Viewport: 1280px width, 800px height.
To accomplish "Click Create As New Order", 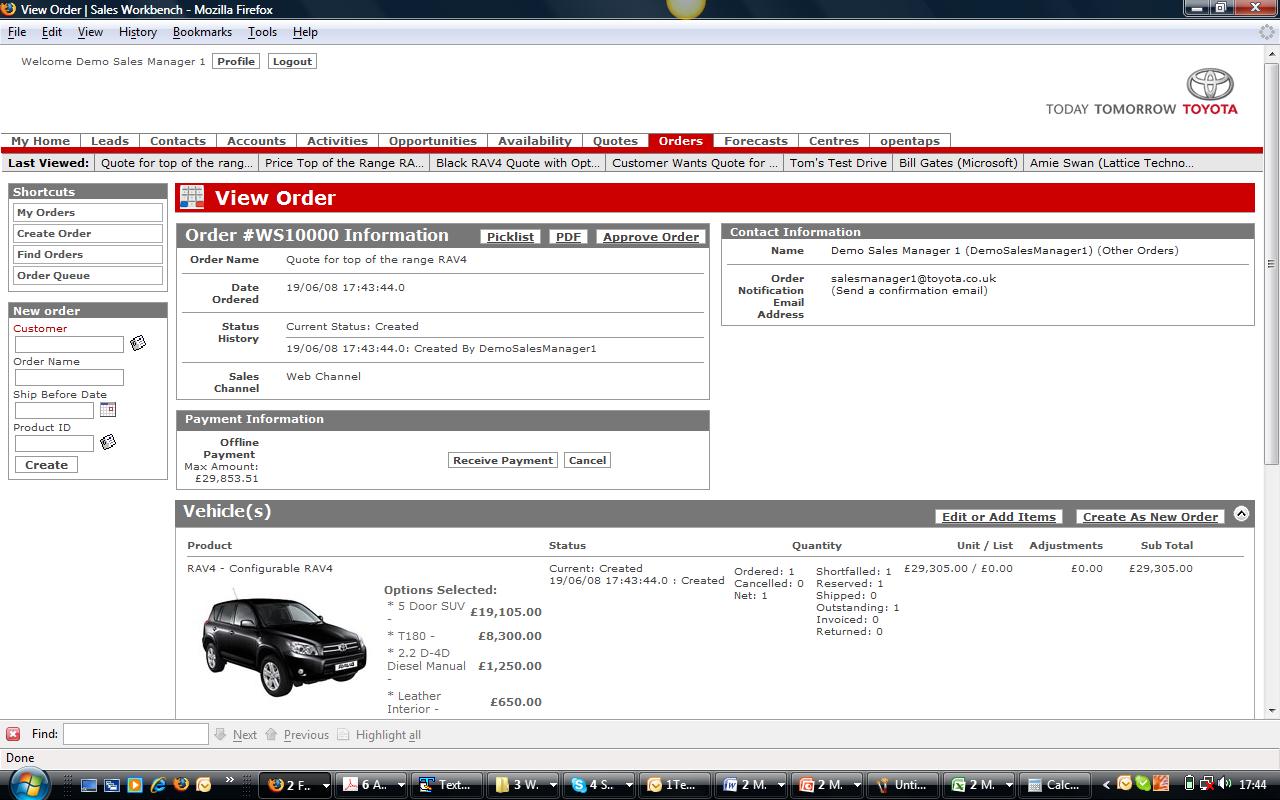I will point(1151,517).
